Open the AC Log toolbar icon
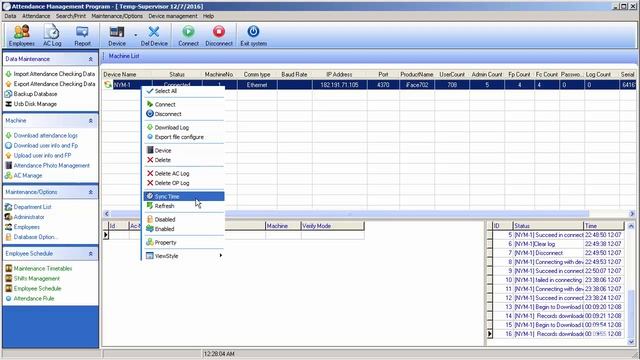Image resolution: width=640 pixels, height=360 pixels. pyautogui.click(x=52, y=35)
